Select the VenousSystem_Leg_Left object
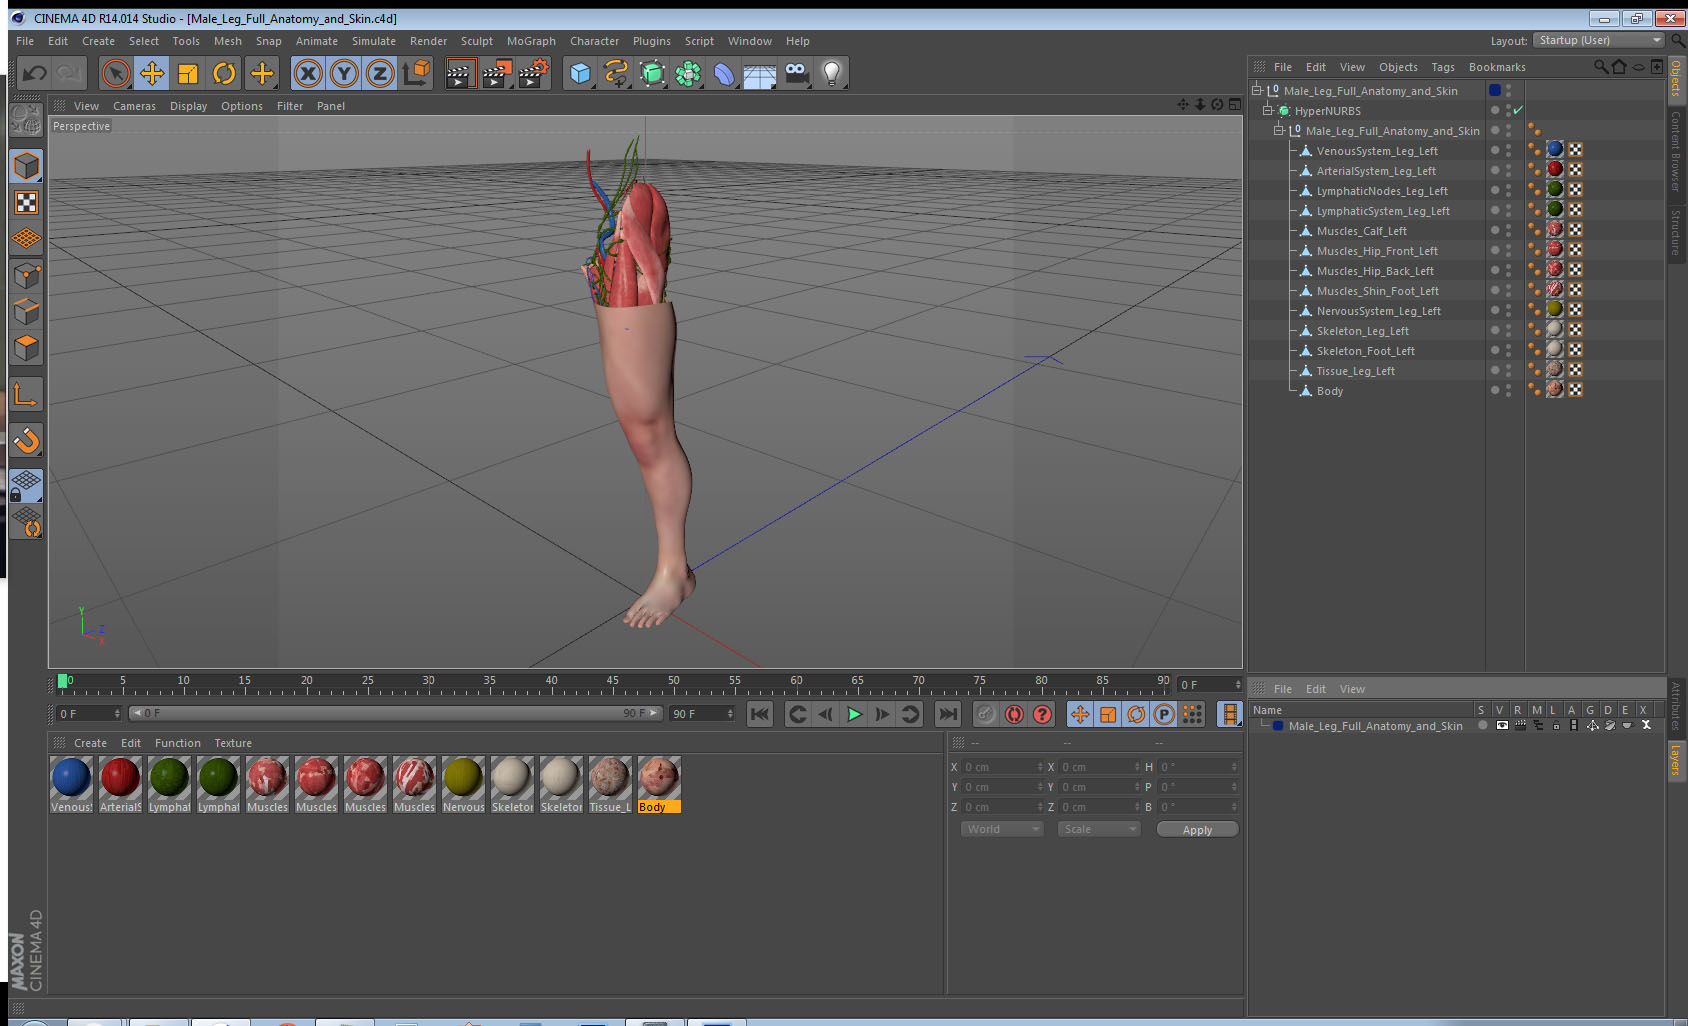Screen dimensions: 1688x1026 click(x=1377, y=151)
